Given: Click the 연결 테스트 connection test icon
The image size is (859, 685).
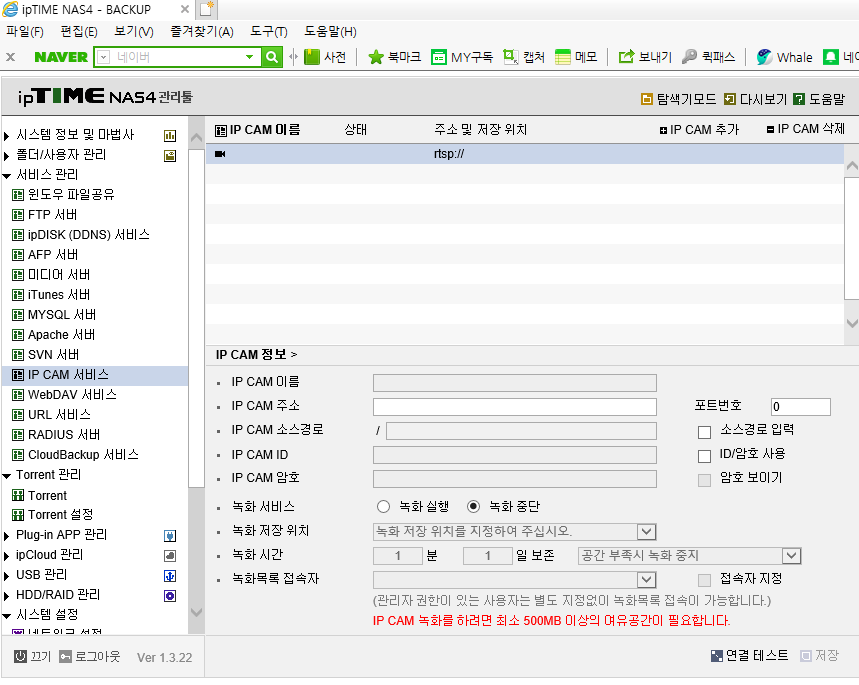Looking at the screenshot, I should click(717, 656).
